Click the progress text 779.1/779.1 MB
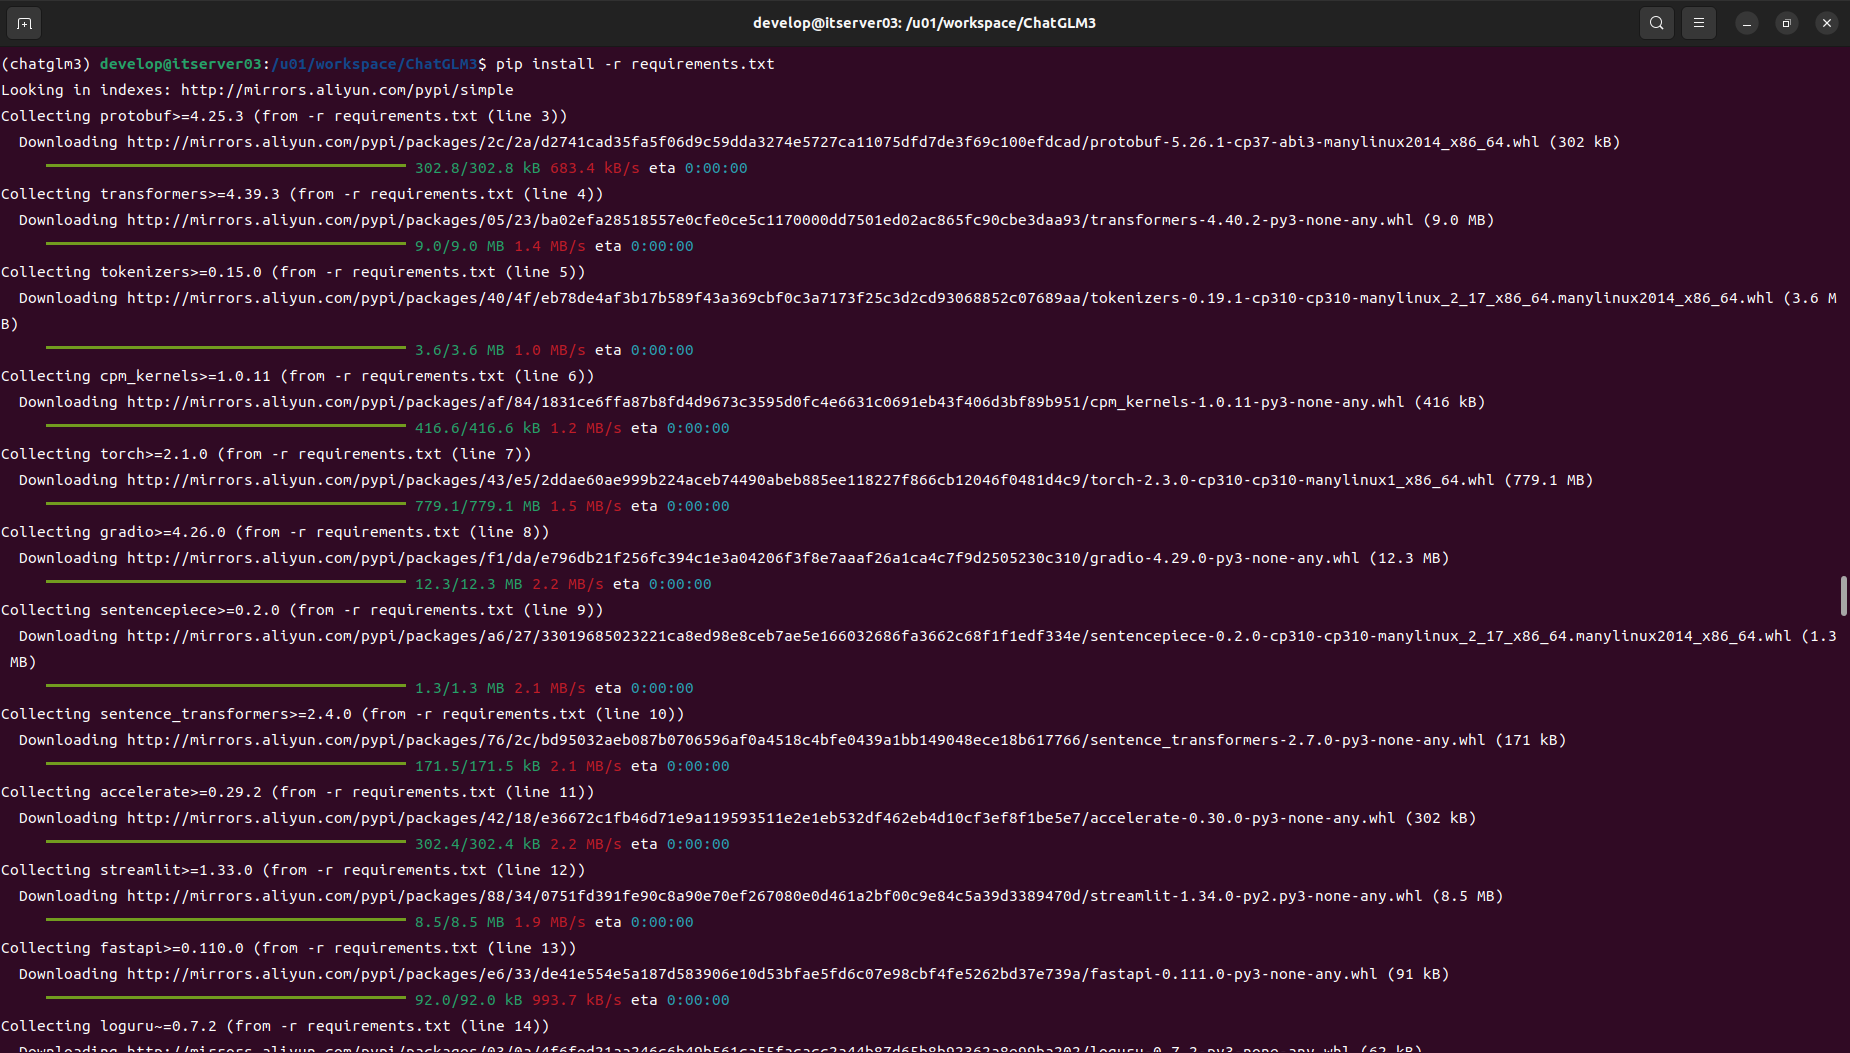This screenshot has width=1850, height=1053. pos(478,506)
